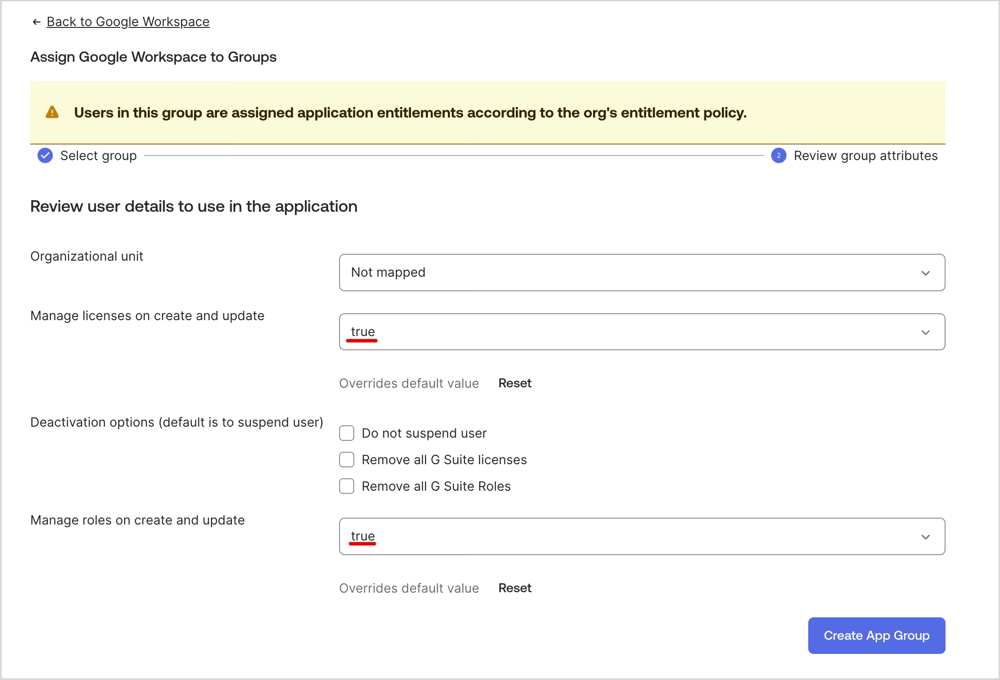Open the Organizational unit dropdown
Screen dimensions: 1000x680
point(642,272)
